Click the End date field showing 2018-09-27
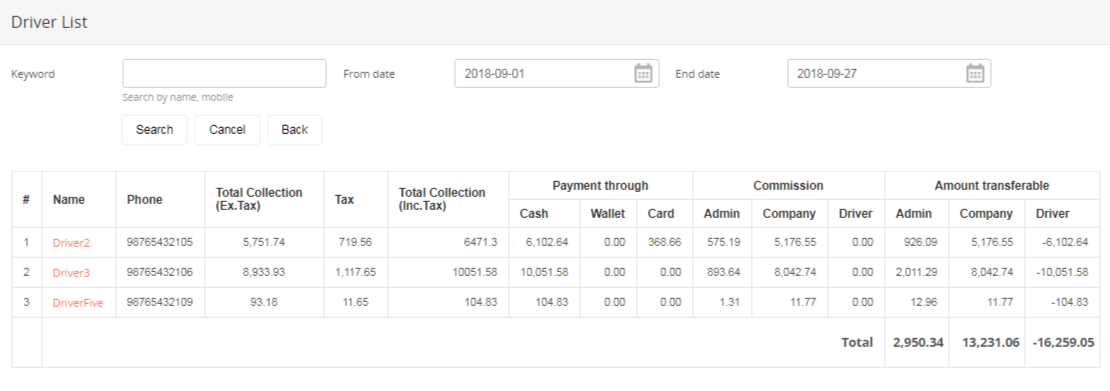Image resolution: width=1110 pixels, height=391 pixels. [889, 73]
